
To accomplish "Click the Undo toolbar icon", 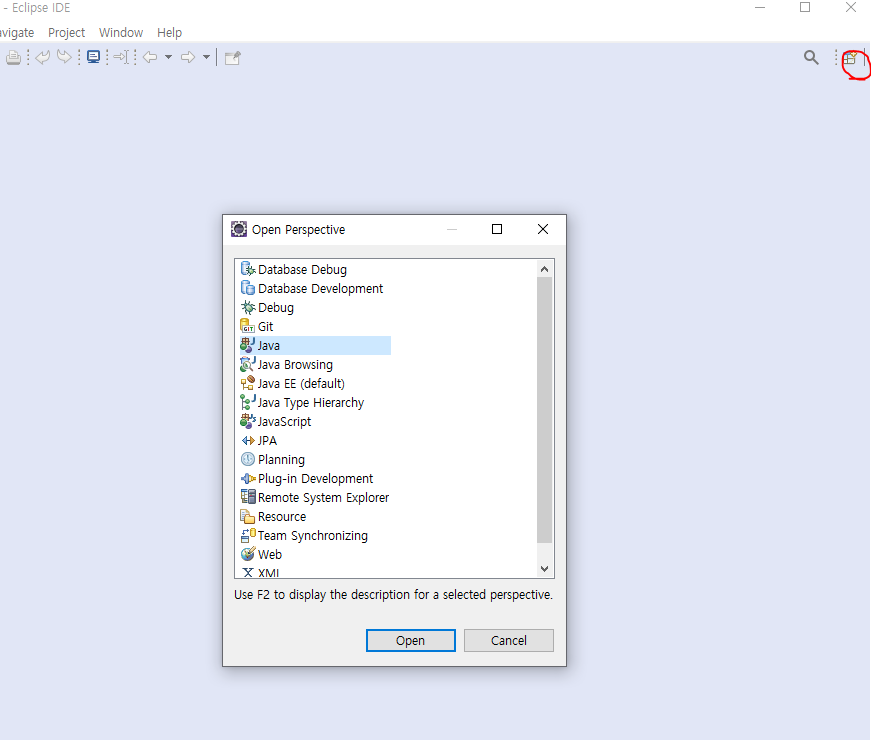I will coord(43,57).
